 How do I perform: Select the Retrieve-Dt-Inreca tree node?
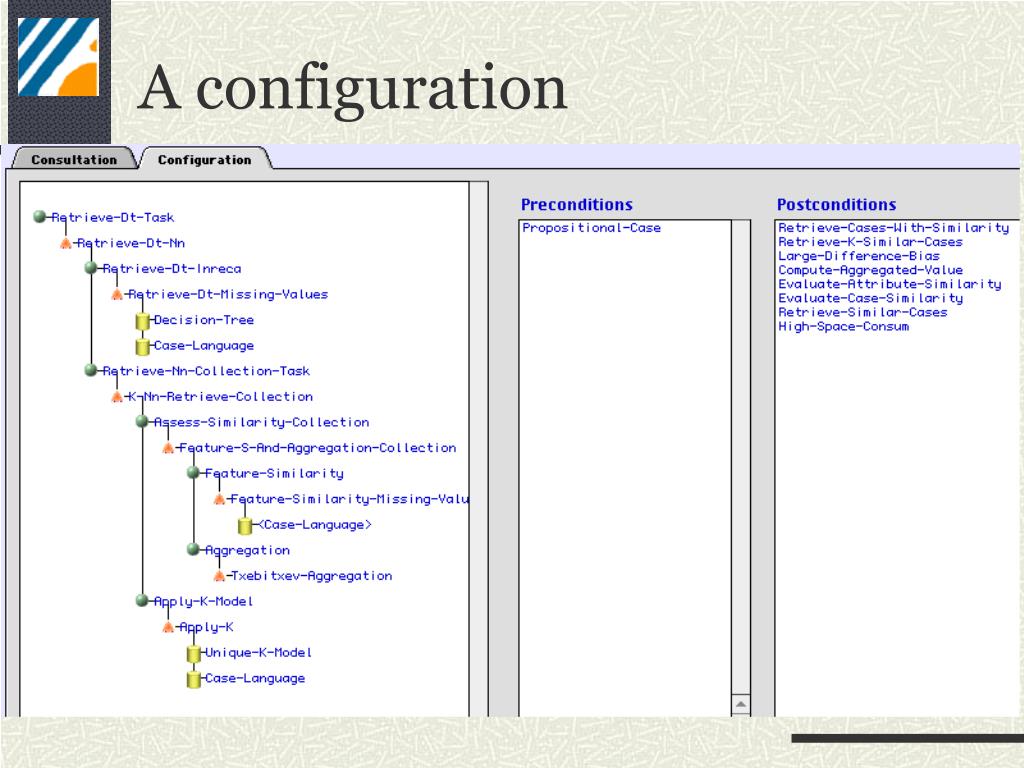(172, 268)
